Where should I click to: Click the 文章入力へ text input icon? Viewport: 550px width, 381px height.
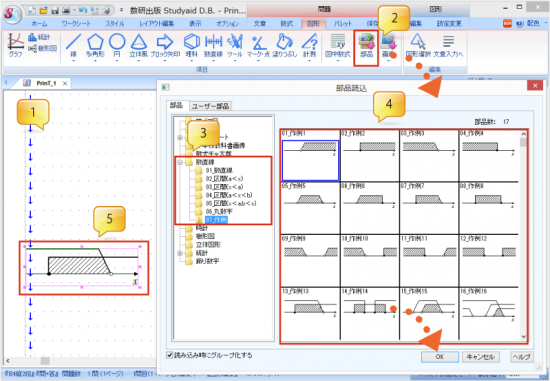tap(448, 46)
